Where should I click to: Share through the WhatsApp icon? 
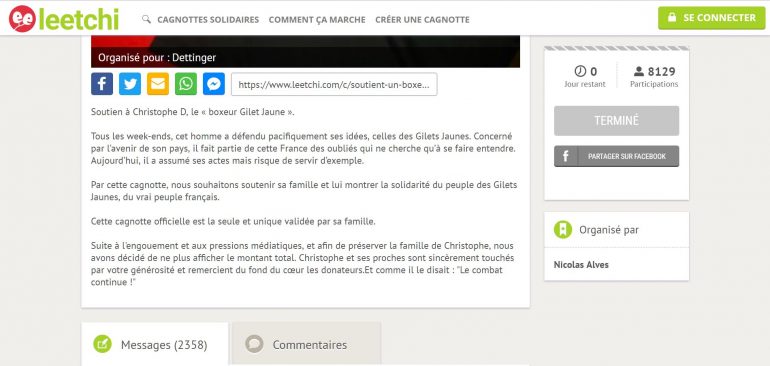(x=186, y=84)
